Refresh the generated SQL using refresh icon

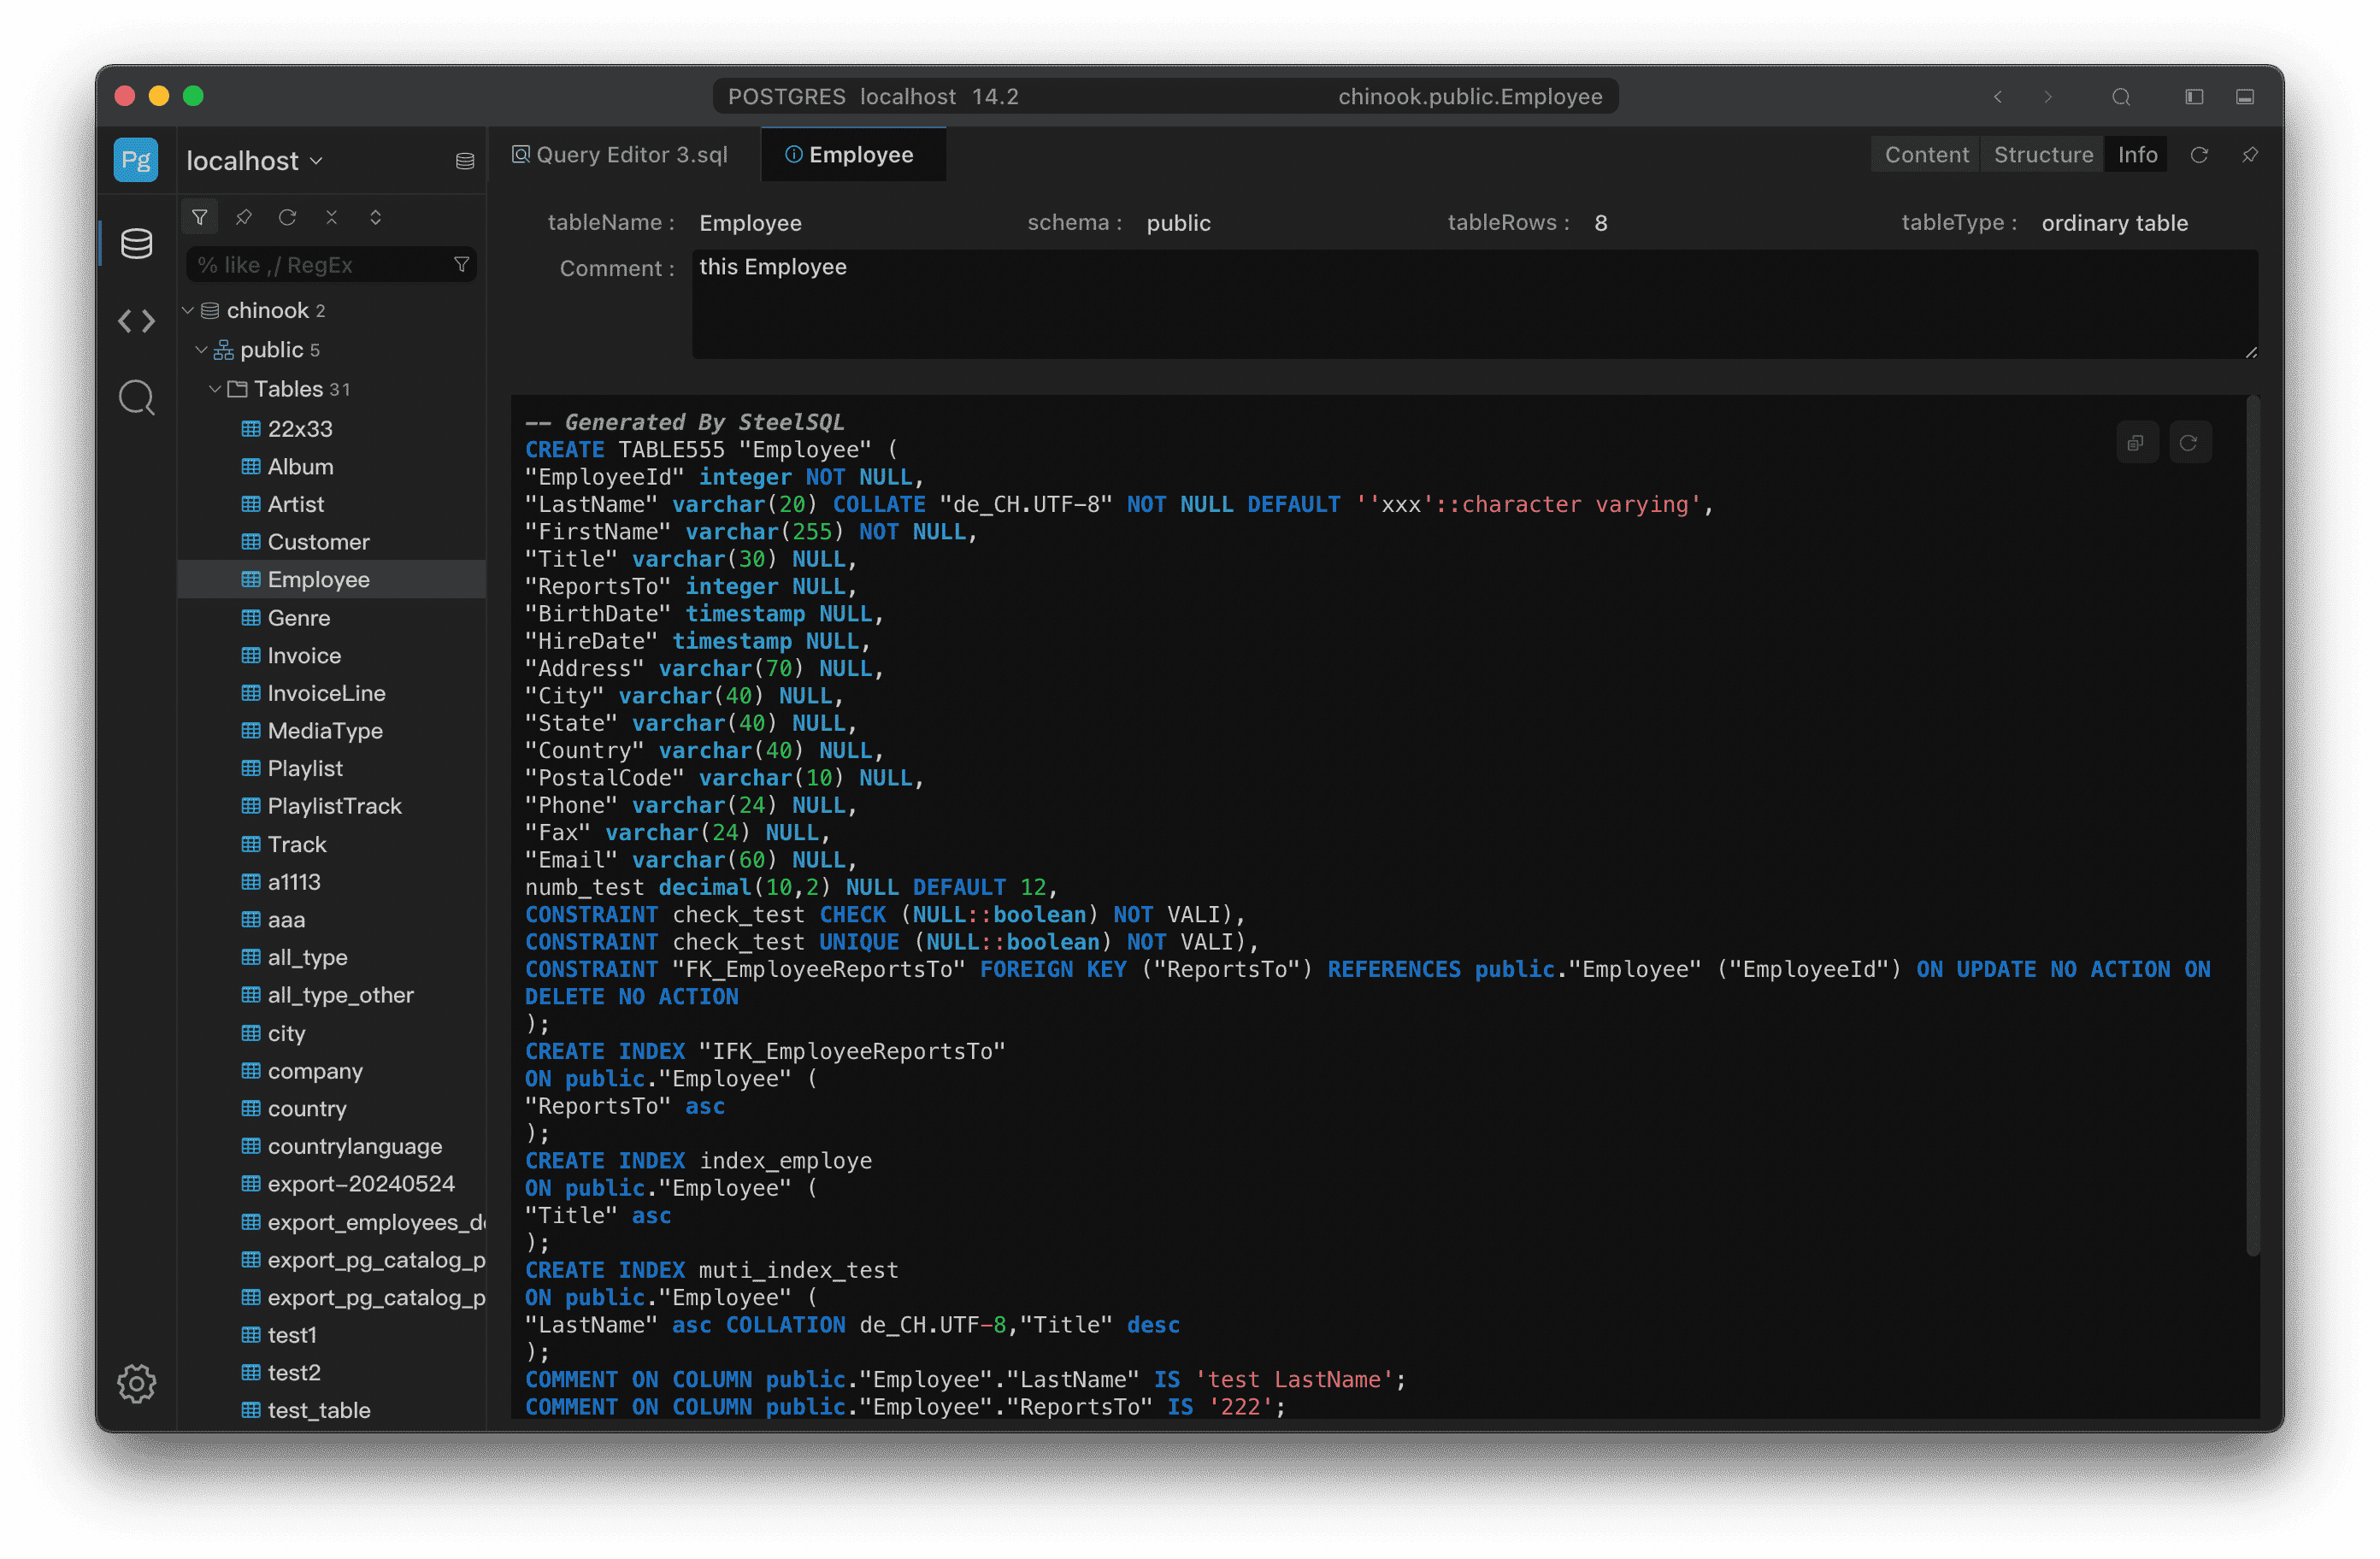pos(2190,442)
